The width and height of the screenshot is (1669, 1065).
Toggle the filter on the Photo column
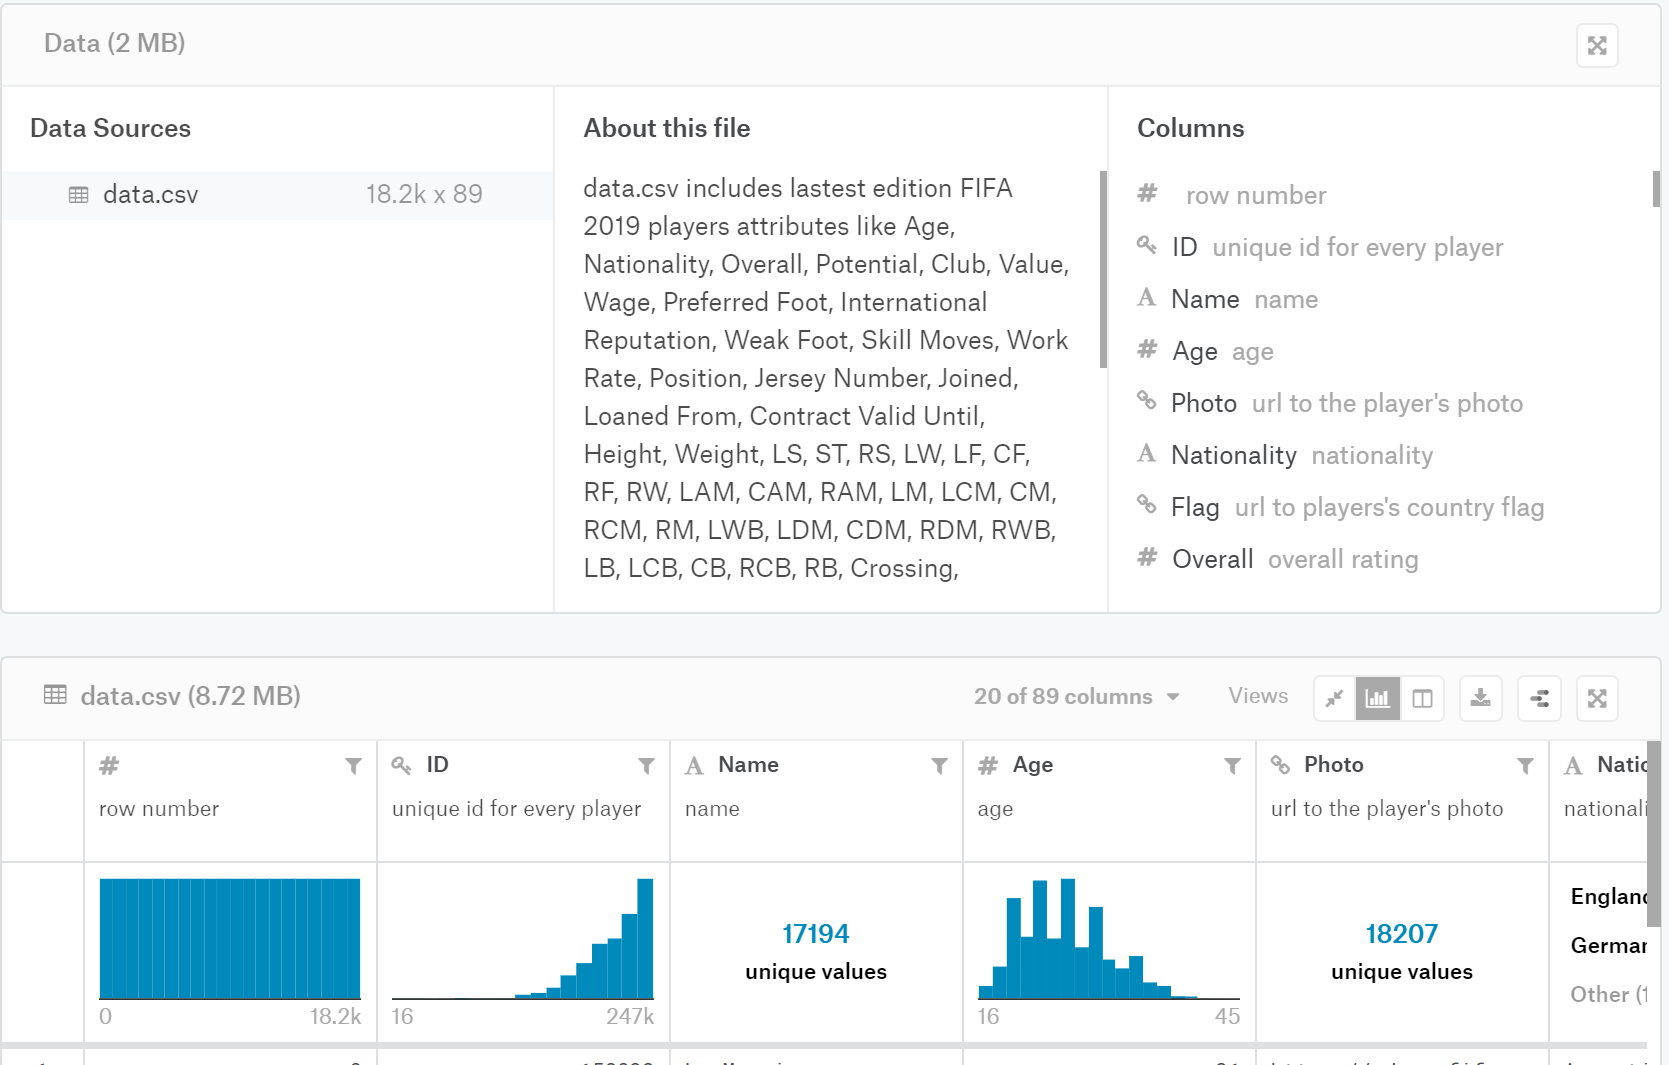point(1525,765)
